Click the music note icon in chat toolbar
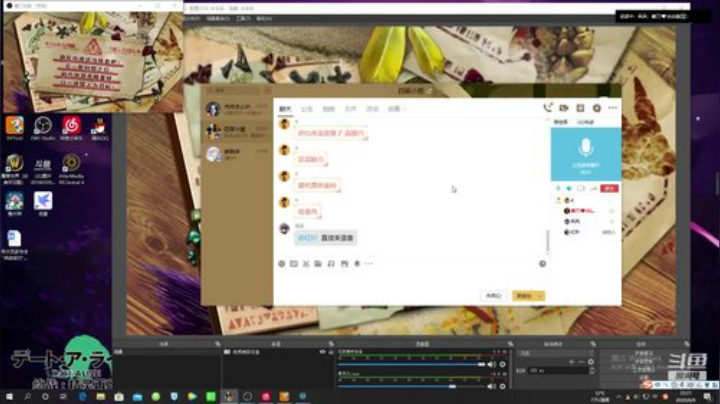This screenshot has width=720, height=404. click(x=331, y=264)
